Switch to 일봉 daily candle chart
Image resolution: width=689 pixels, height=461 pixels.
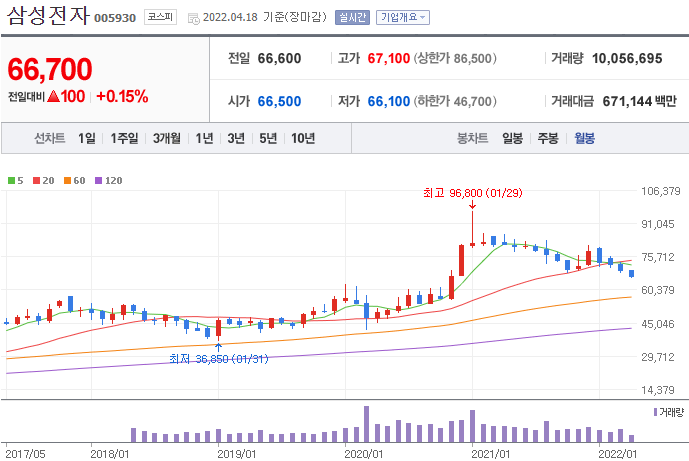tap(513, 138)
